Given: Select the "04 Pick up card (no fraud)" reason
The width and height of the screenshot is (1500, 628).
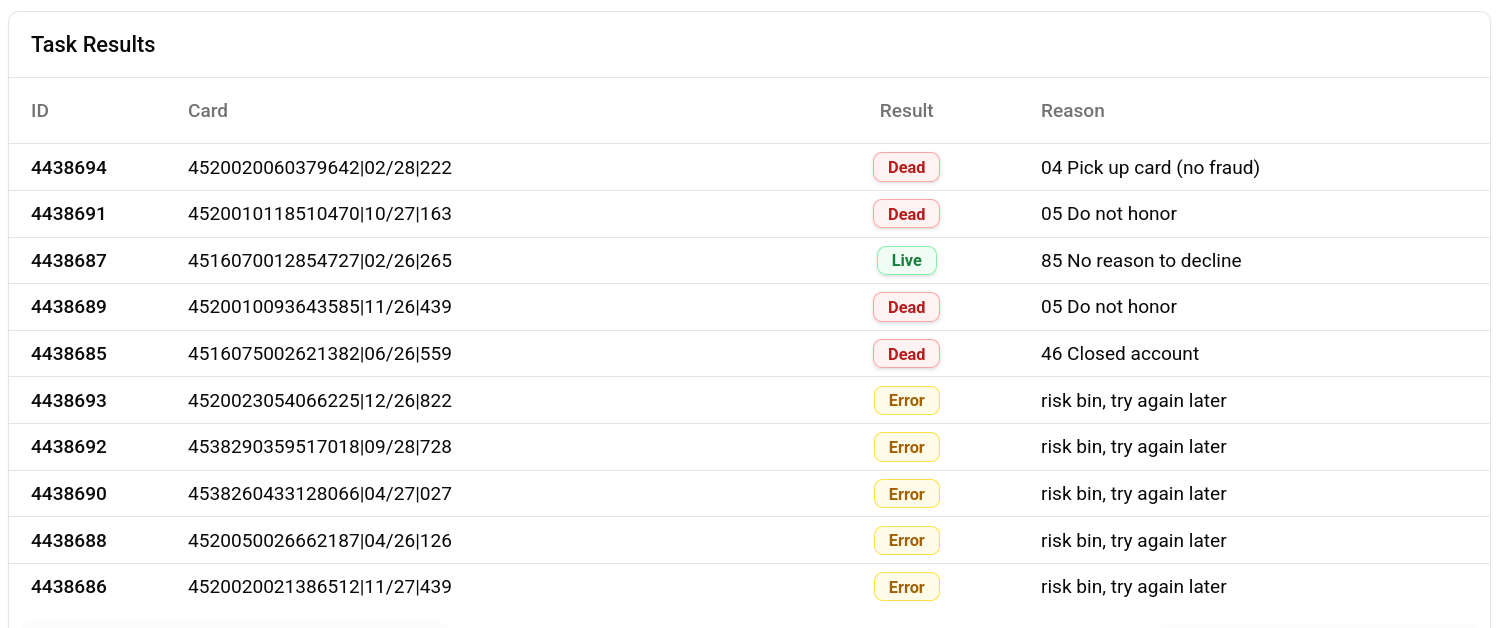Looking at the screenshot, I should click(1150, 167).
